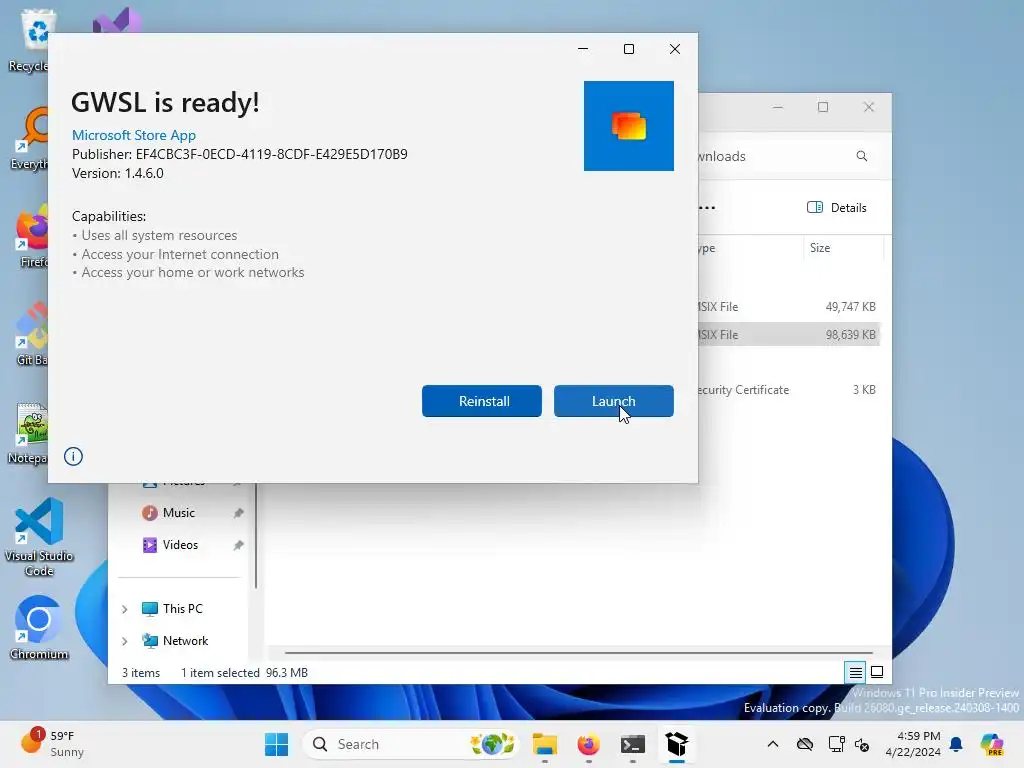Click muted volume tray icon
The height and width of the screenshot is (768, 1024).
pos(862,744)
